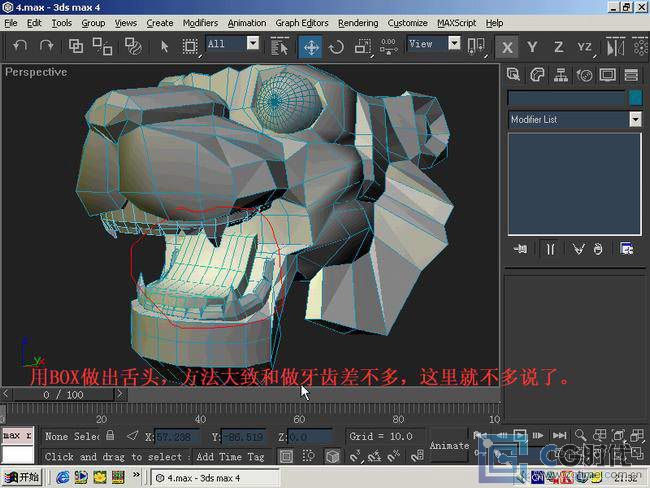Click Make Unique icon under modifier stack
650x488 pixels.
(578, 249)
